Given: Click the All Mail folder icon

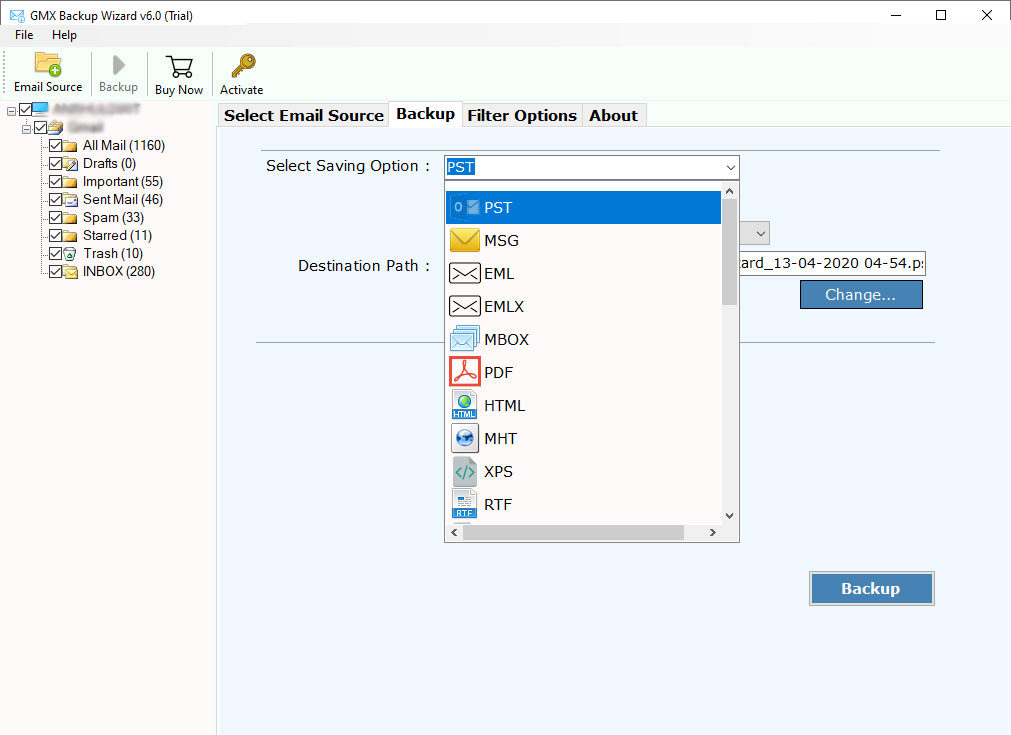Looking at the screenshot, I should click(70, 146).
